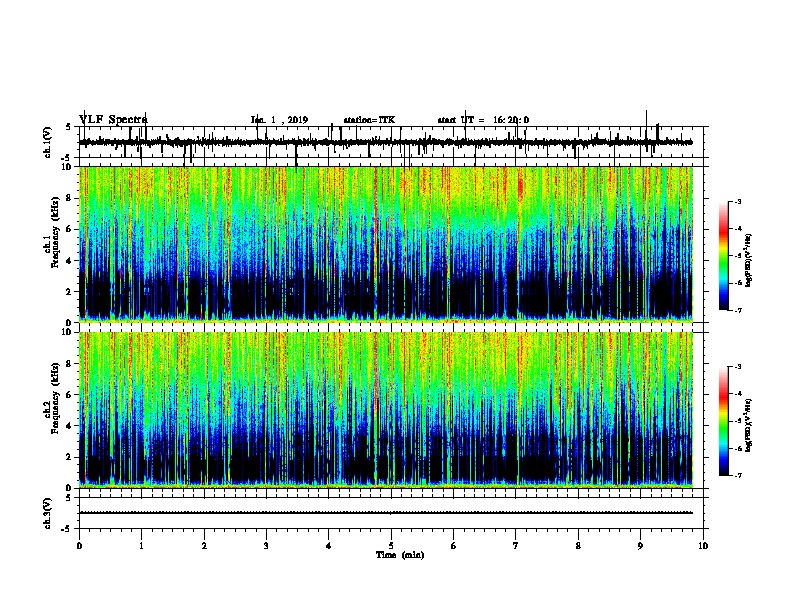
Task: Click the time axis tick label "6"
Action: click(454, 545)
